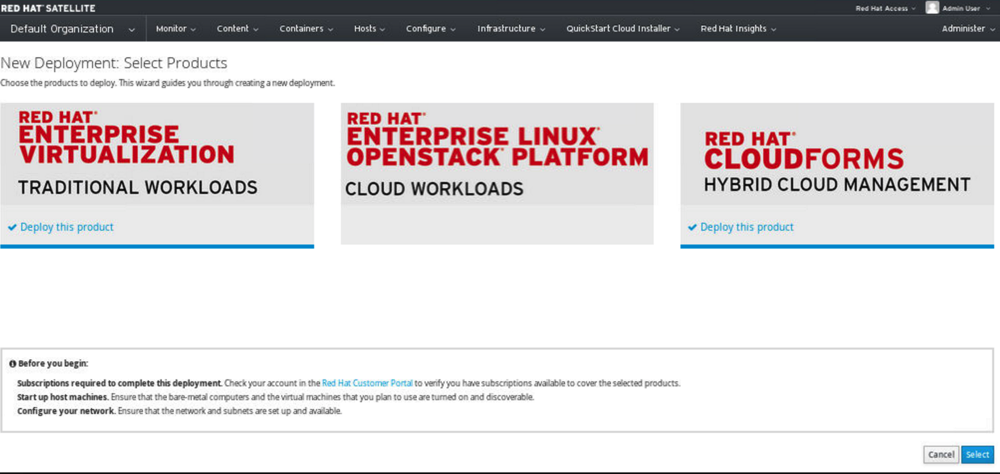Open the Monitor menu
The width and height of the screenshot is (1000, 474).
coord(176,29)
